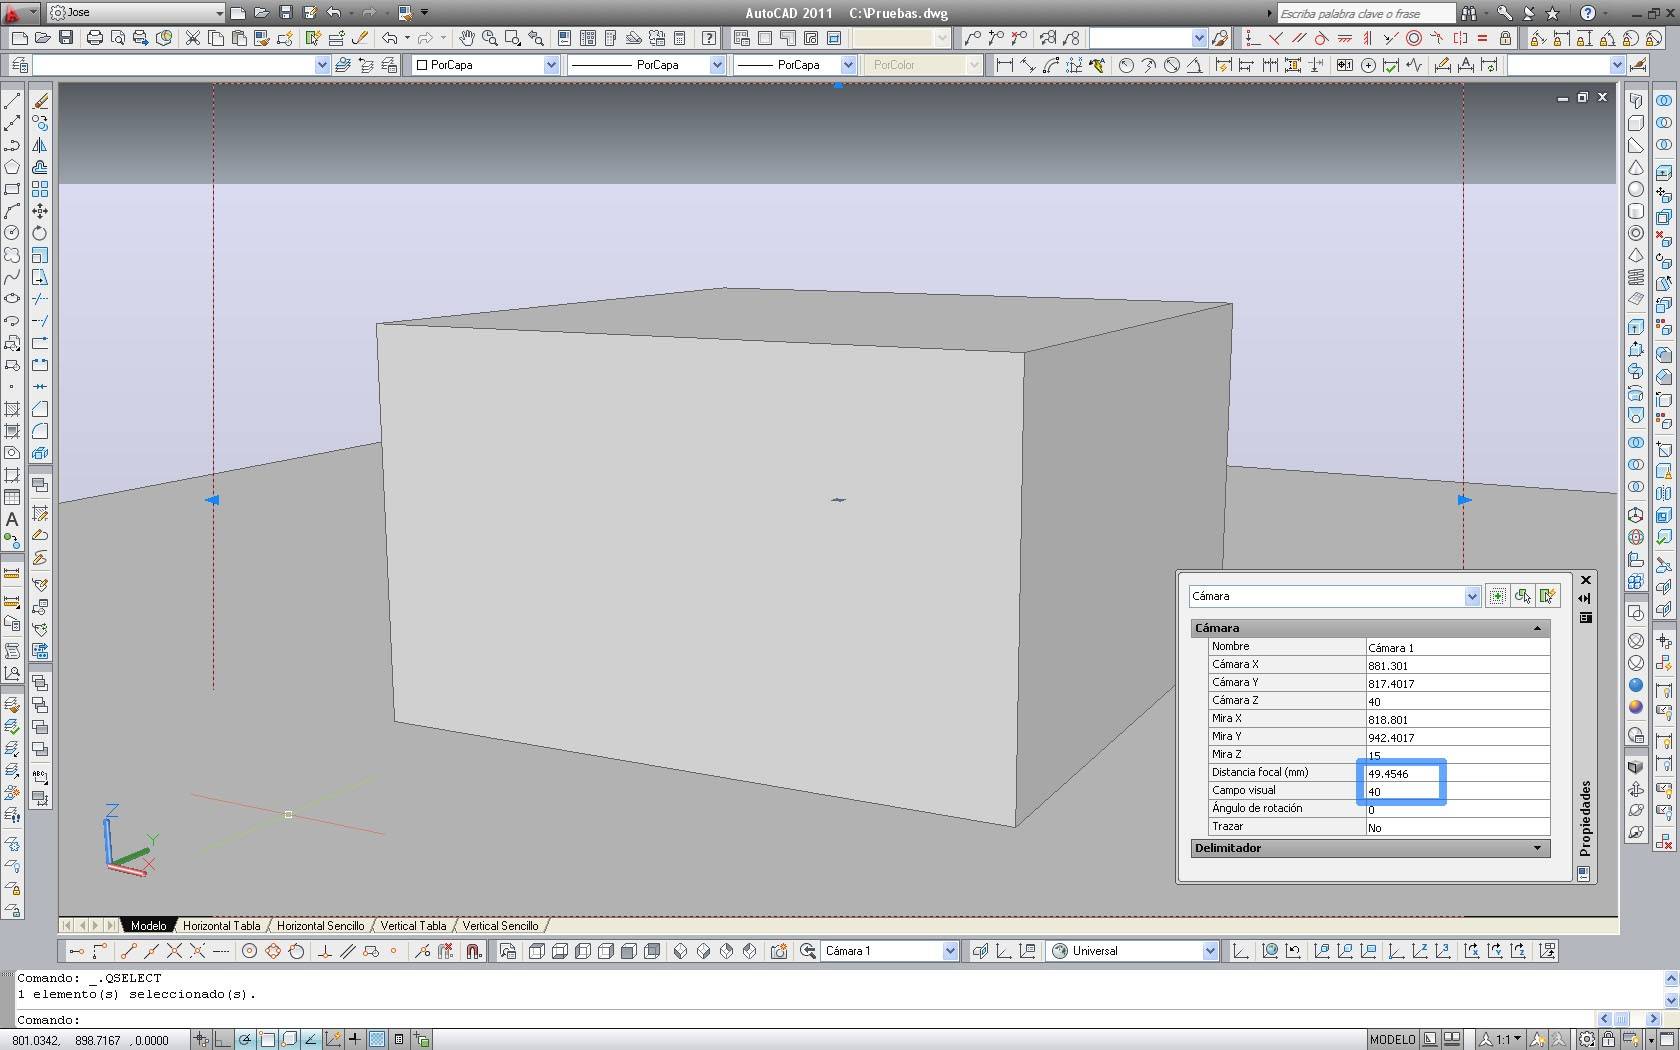Click the Create Camera icon
Screen dimensions: 1680x1050
[x=779, y=951]
